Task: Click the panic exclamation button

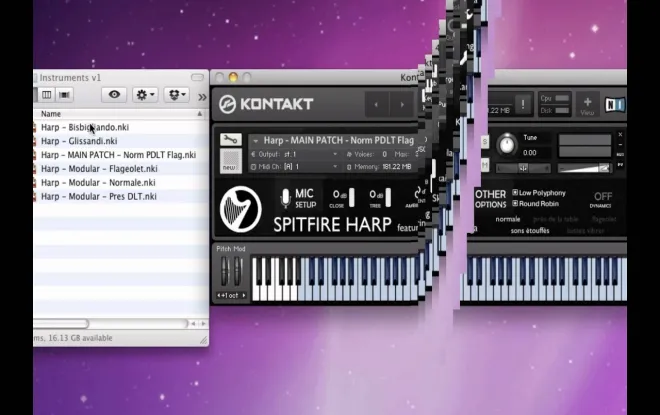Action: (x=523, y=104)
